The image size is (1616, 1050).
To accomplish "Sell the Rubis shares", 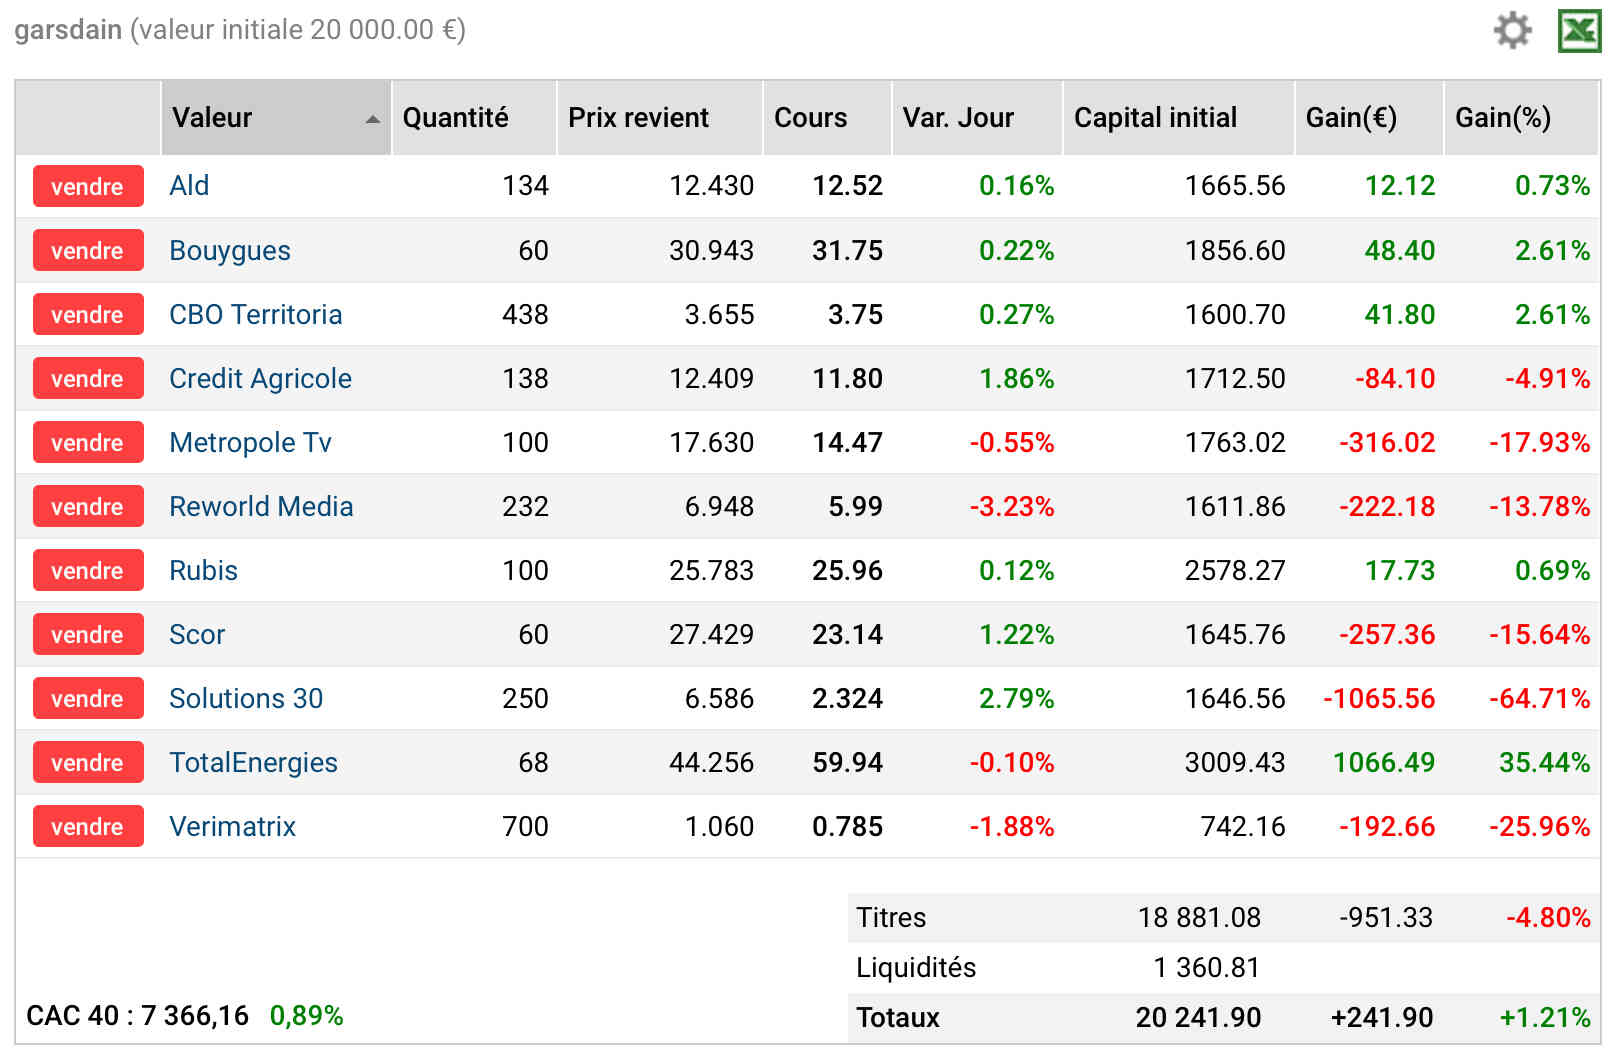I will coord(88,570).
